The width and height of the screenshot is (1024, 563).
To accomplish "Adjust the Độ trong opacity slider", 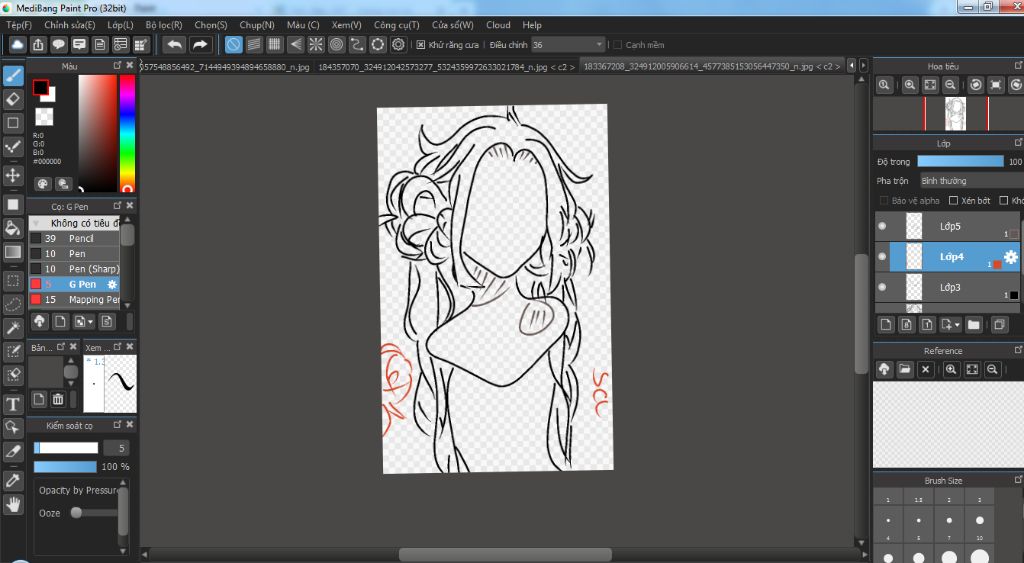I will [960, 161].
